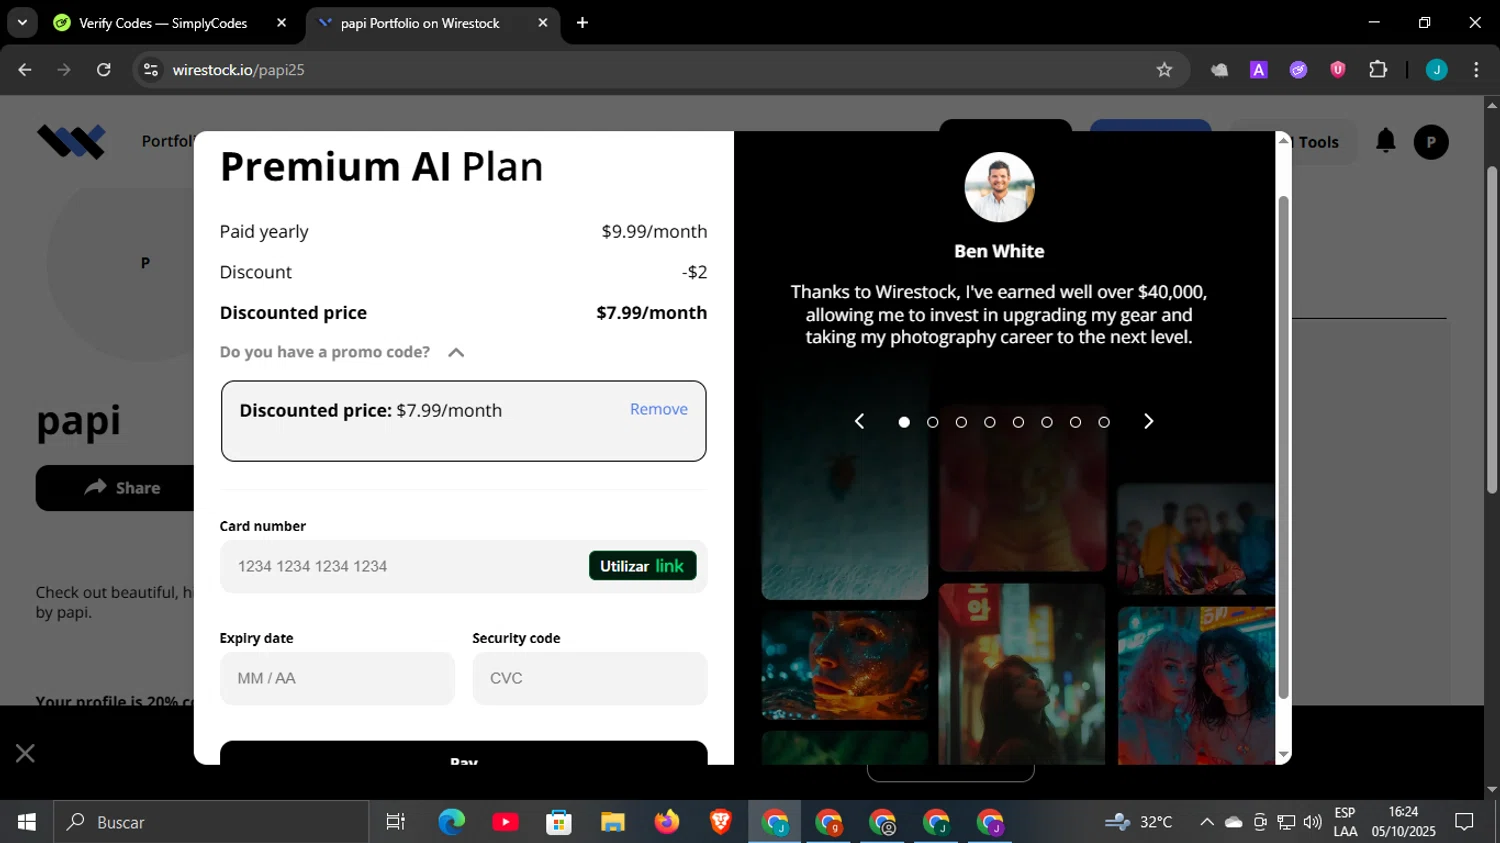Open the Windows notification center
The width and height of the screenshot is (1500, 843).
pos(1464,822)
